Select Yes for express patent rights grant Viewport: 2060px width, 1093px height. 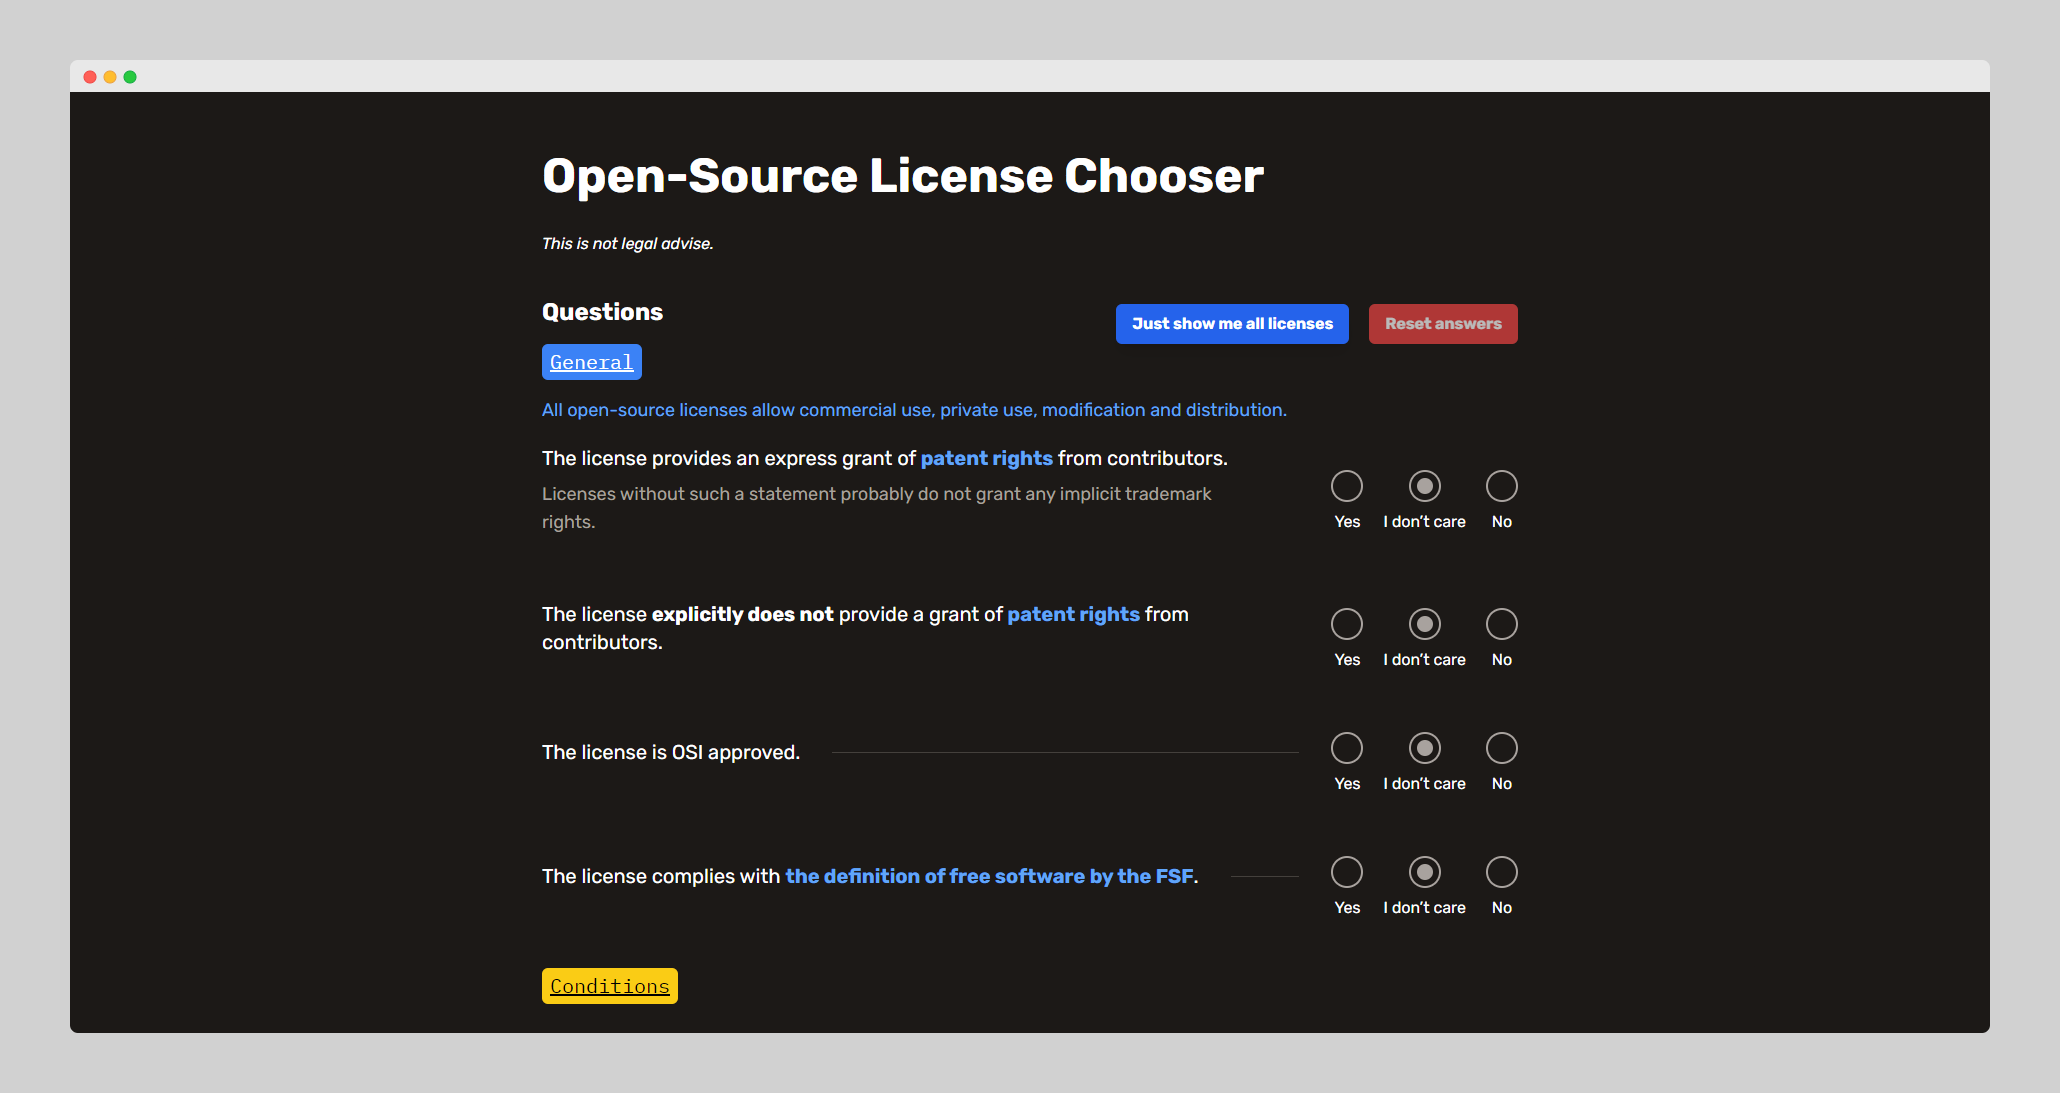pos(1347,486)
